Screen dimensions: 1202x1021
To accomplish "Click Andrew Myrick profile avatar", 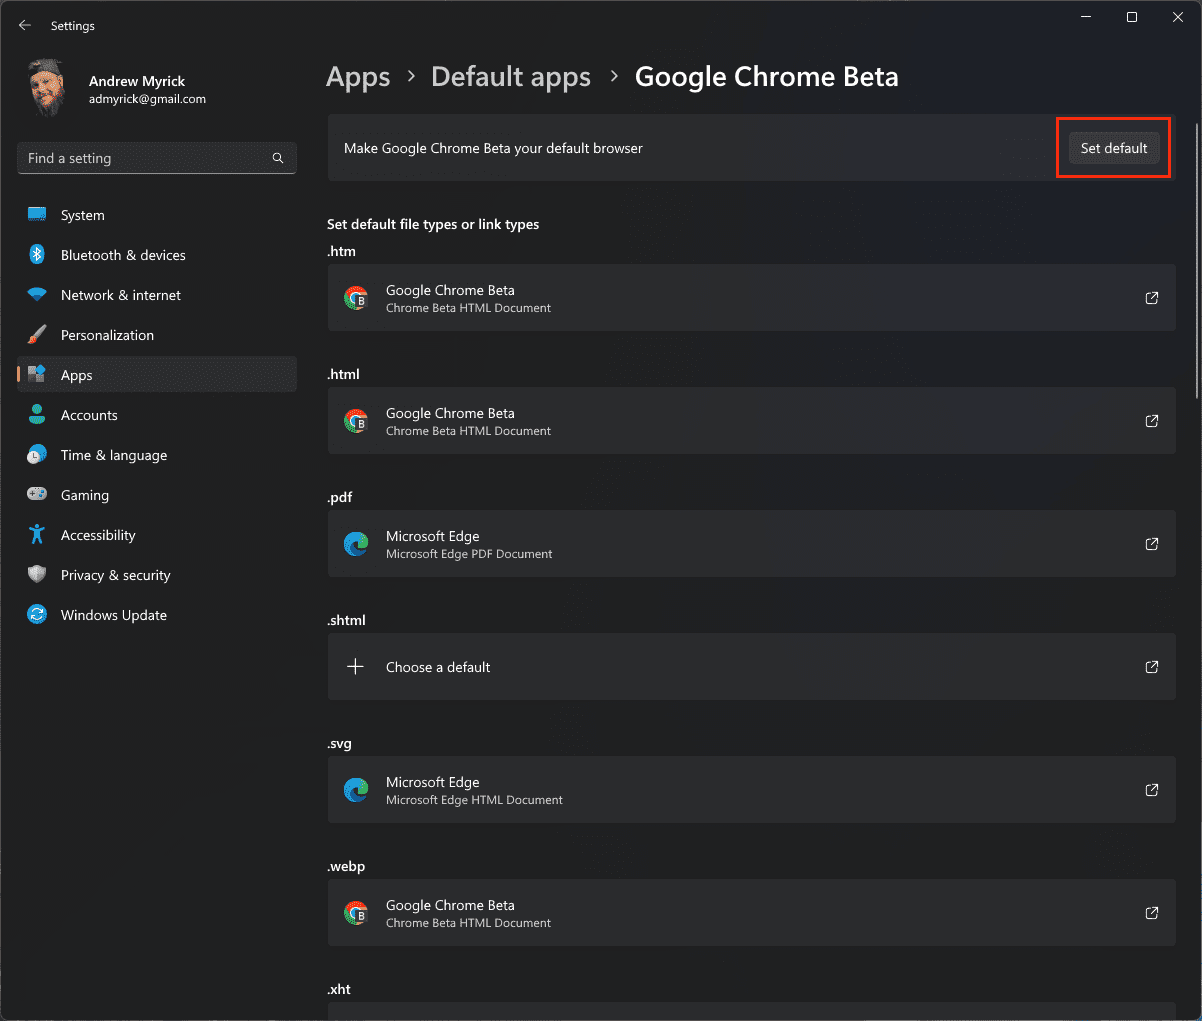I will 48,89.
